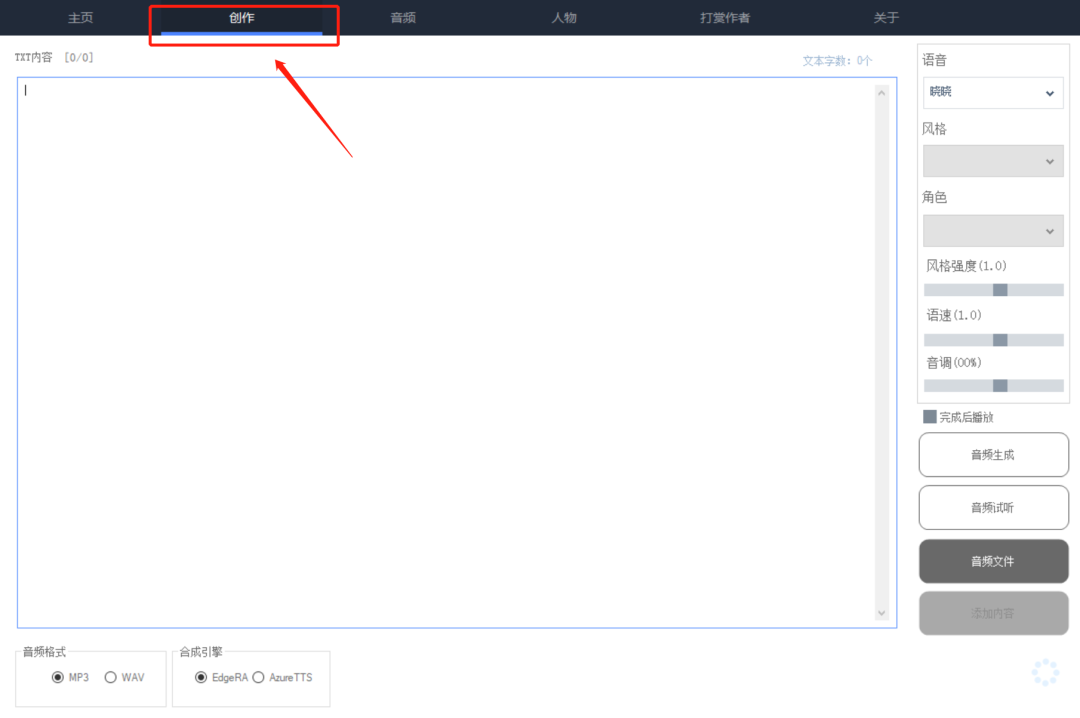Click the text area scroll up arrow

(x=882, y=93)
